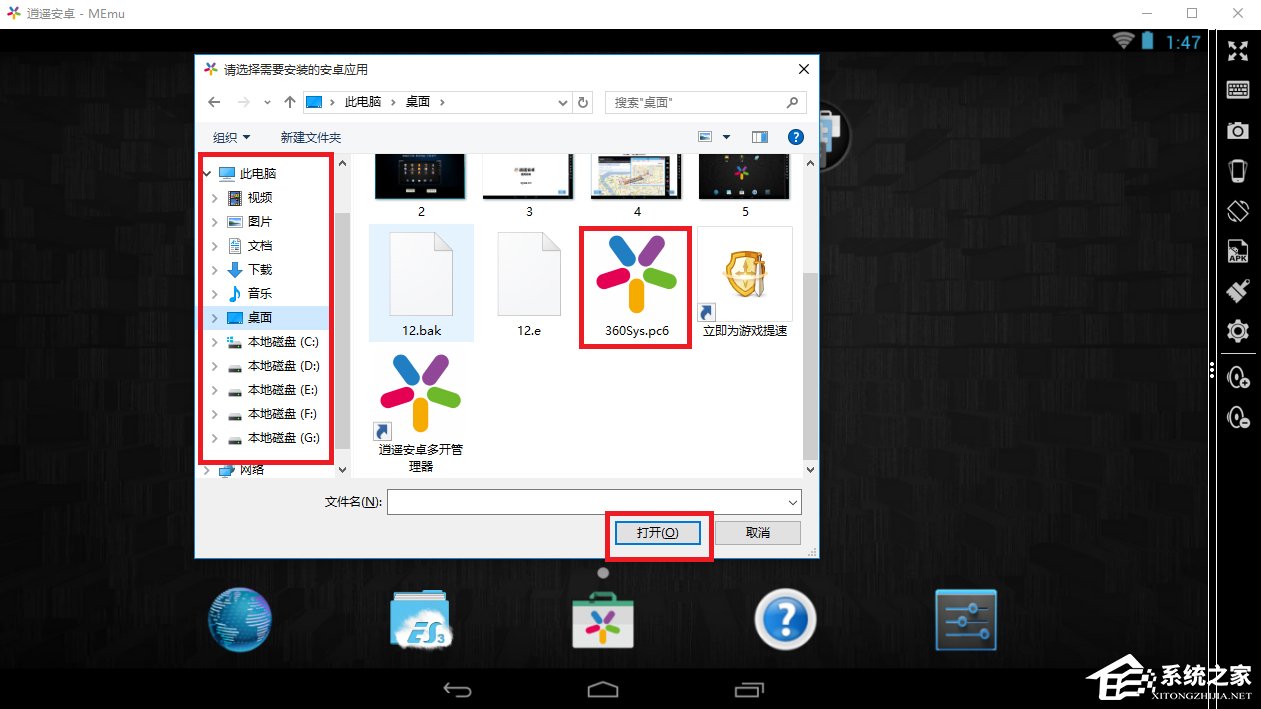Click the volume up icon
This screenshot has width=1261, height=709.
(x=1238, y=377)
